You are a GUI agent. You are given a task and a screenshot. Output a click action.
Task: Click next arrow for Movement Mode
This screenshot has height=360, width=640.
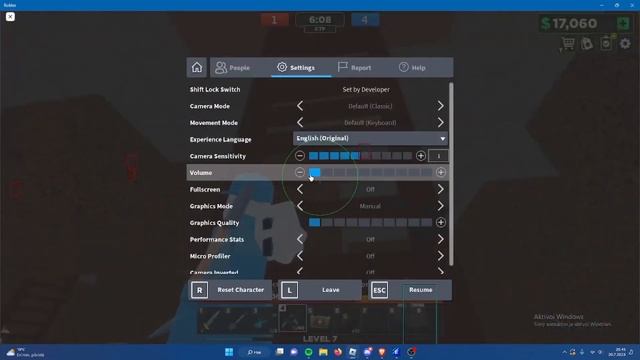tap(440, 122)
